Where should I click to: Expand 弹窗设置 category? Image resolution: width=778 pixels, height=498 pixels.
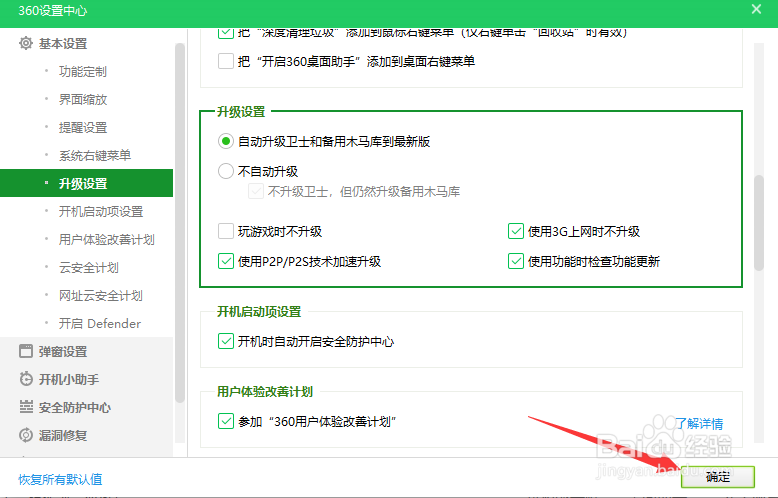[63, 351]
